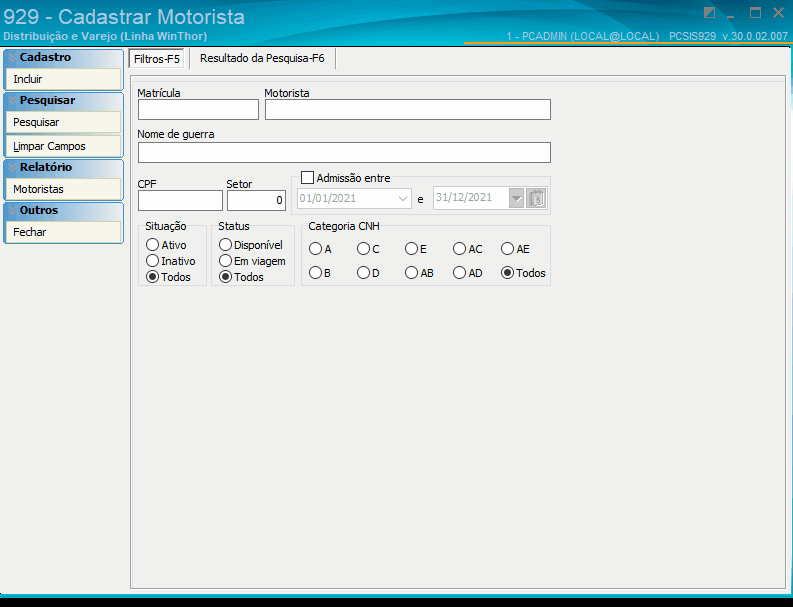Click the Fechar button

(x=64, y=232)
